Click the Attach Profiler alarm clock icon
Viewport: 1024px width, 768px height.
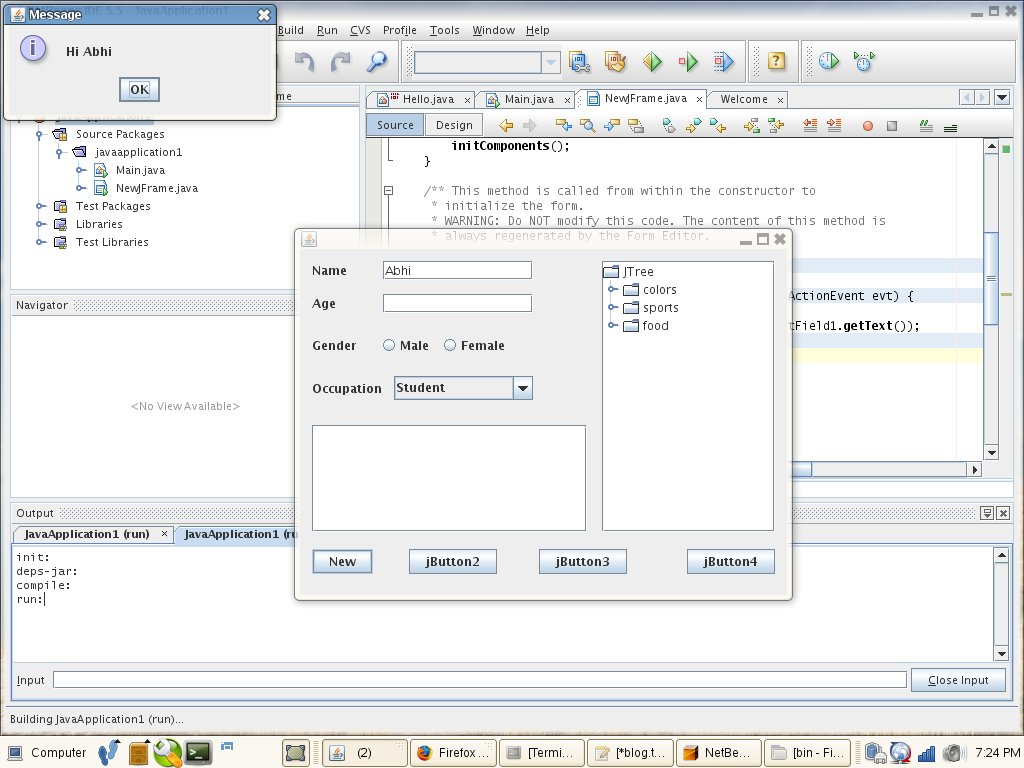click(x=864, y=61)
